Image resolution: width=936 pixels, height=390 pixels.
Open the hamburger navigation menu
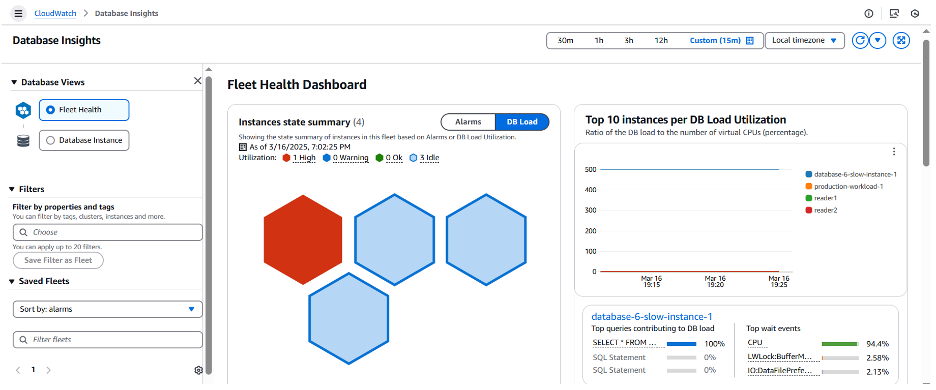[x=19, y=13]
